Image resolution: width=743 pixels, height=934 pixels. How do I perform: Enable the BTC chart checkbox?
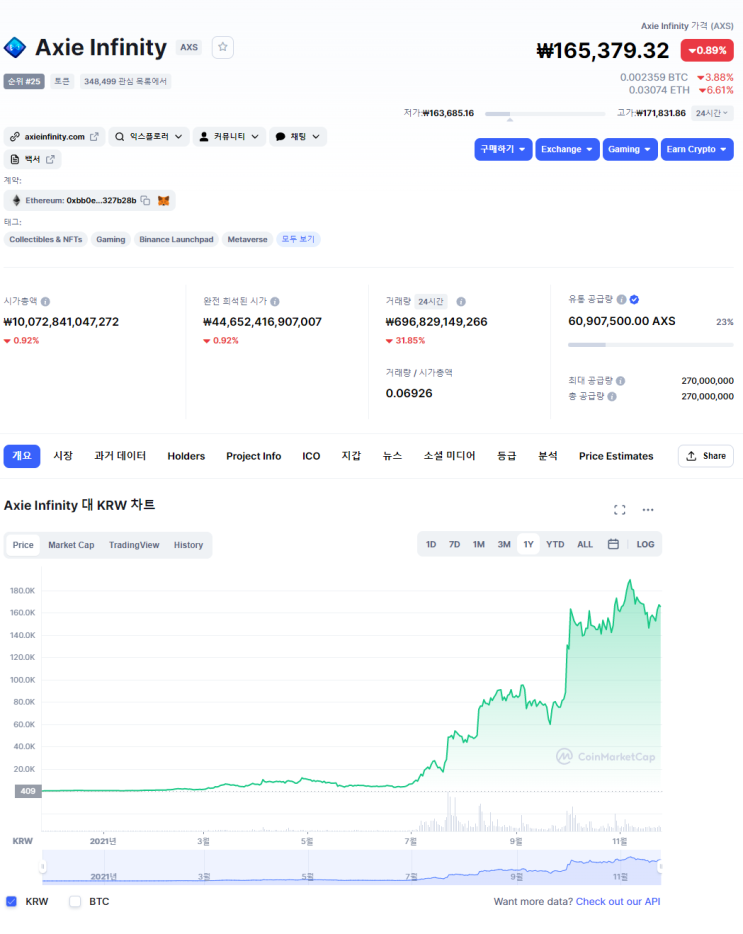pyautogui.click(x=75, y=901)
